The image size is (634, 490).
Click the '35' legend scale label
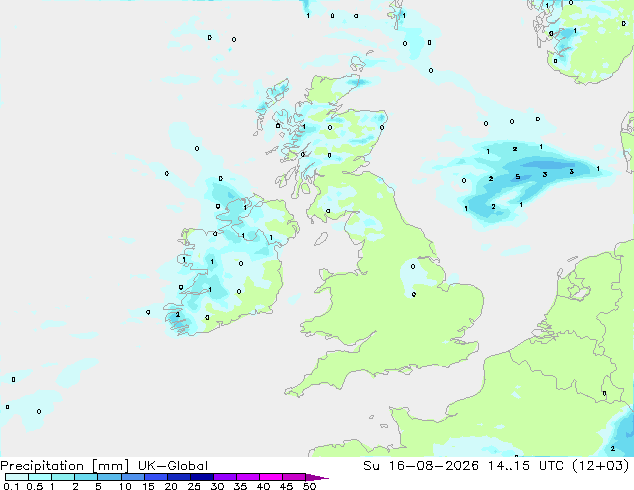[240, 486]
